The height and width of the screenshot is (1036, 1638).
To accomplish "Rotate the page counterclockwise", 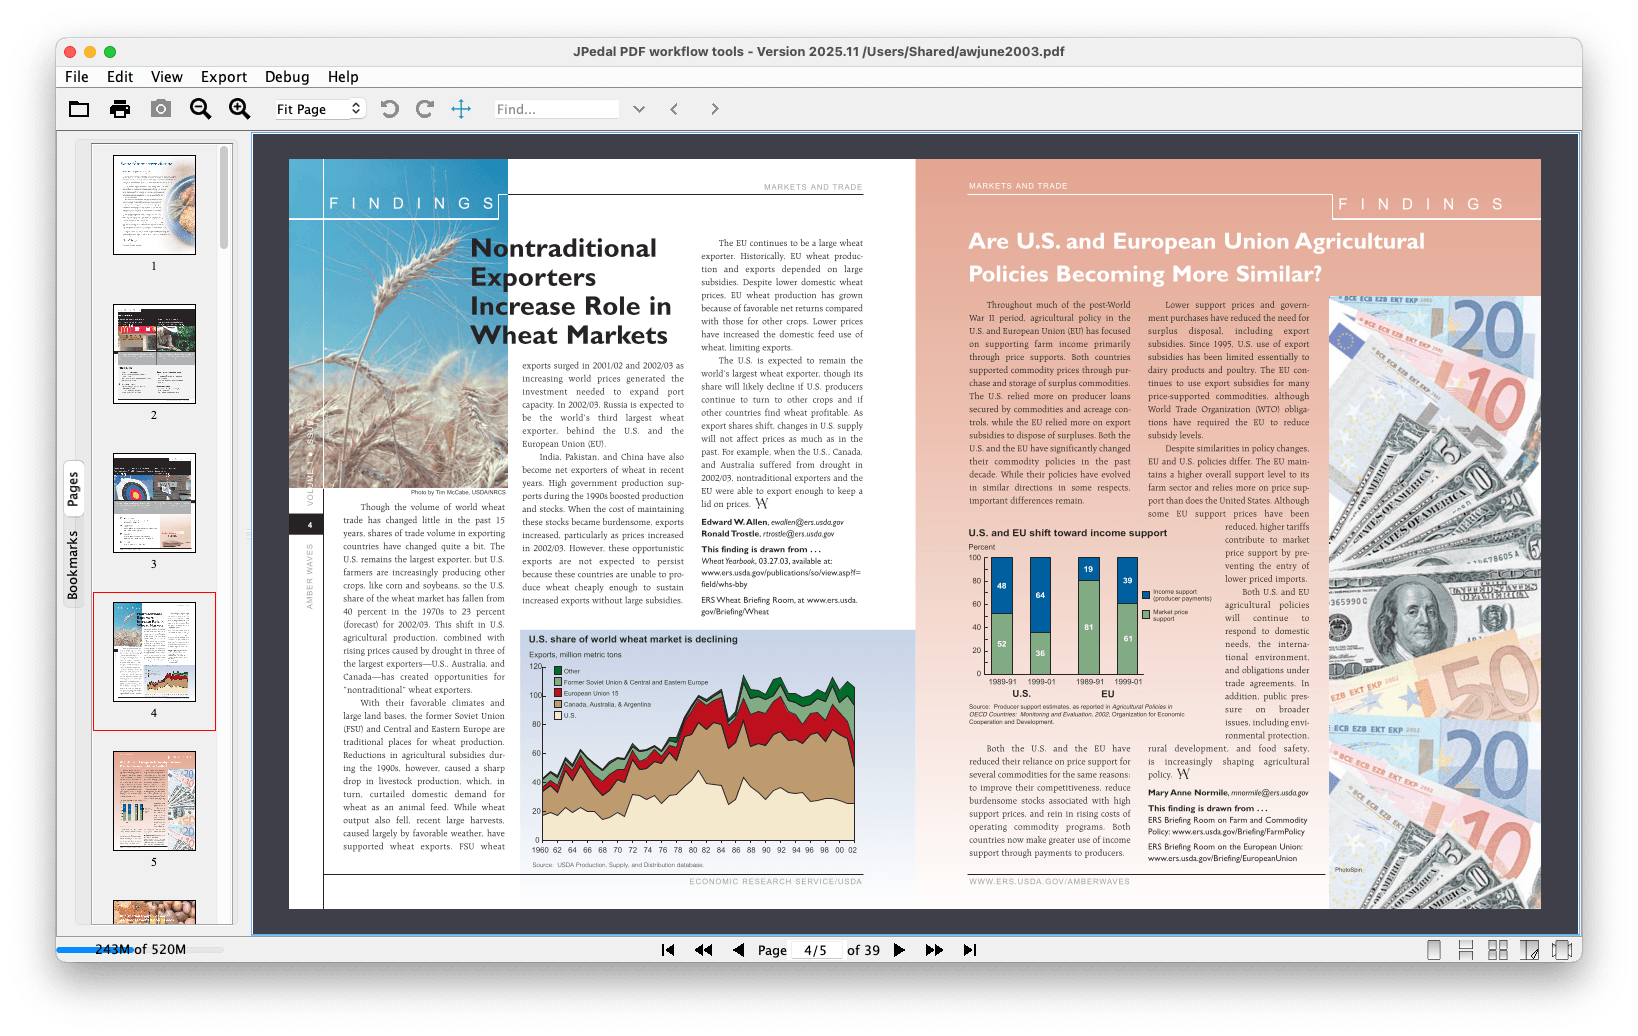I will 389,108.
